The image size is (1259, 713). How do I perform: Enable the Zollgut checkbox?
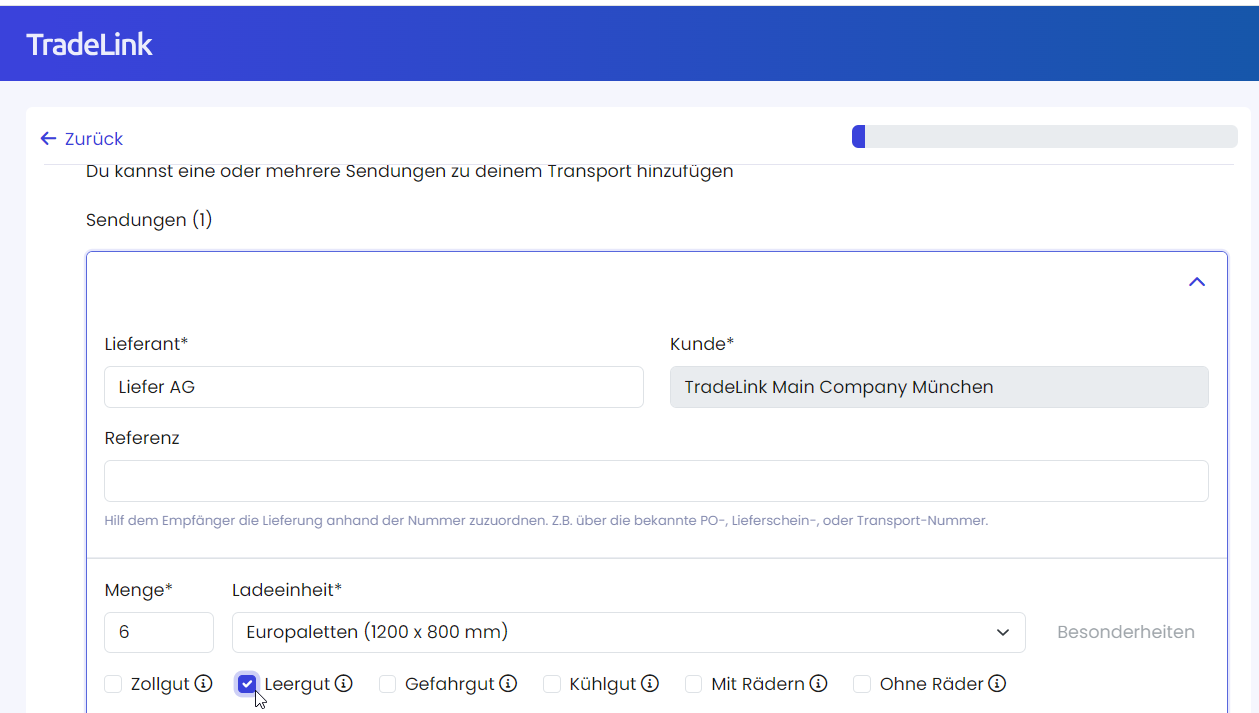[114, 684]
